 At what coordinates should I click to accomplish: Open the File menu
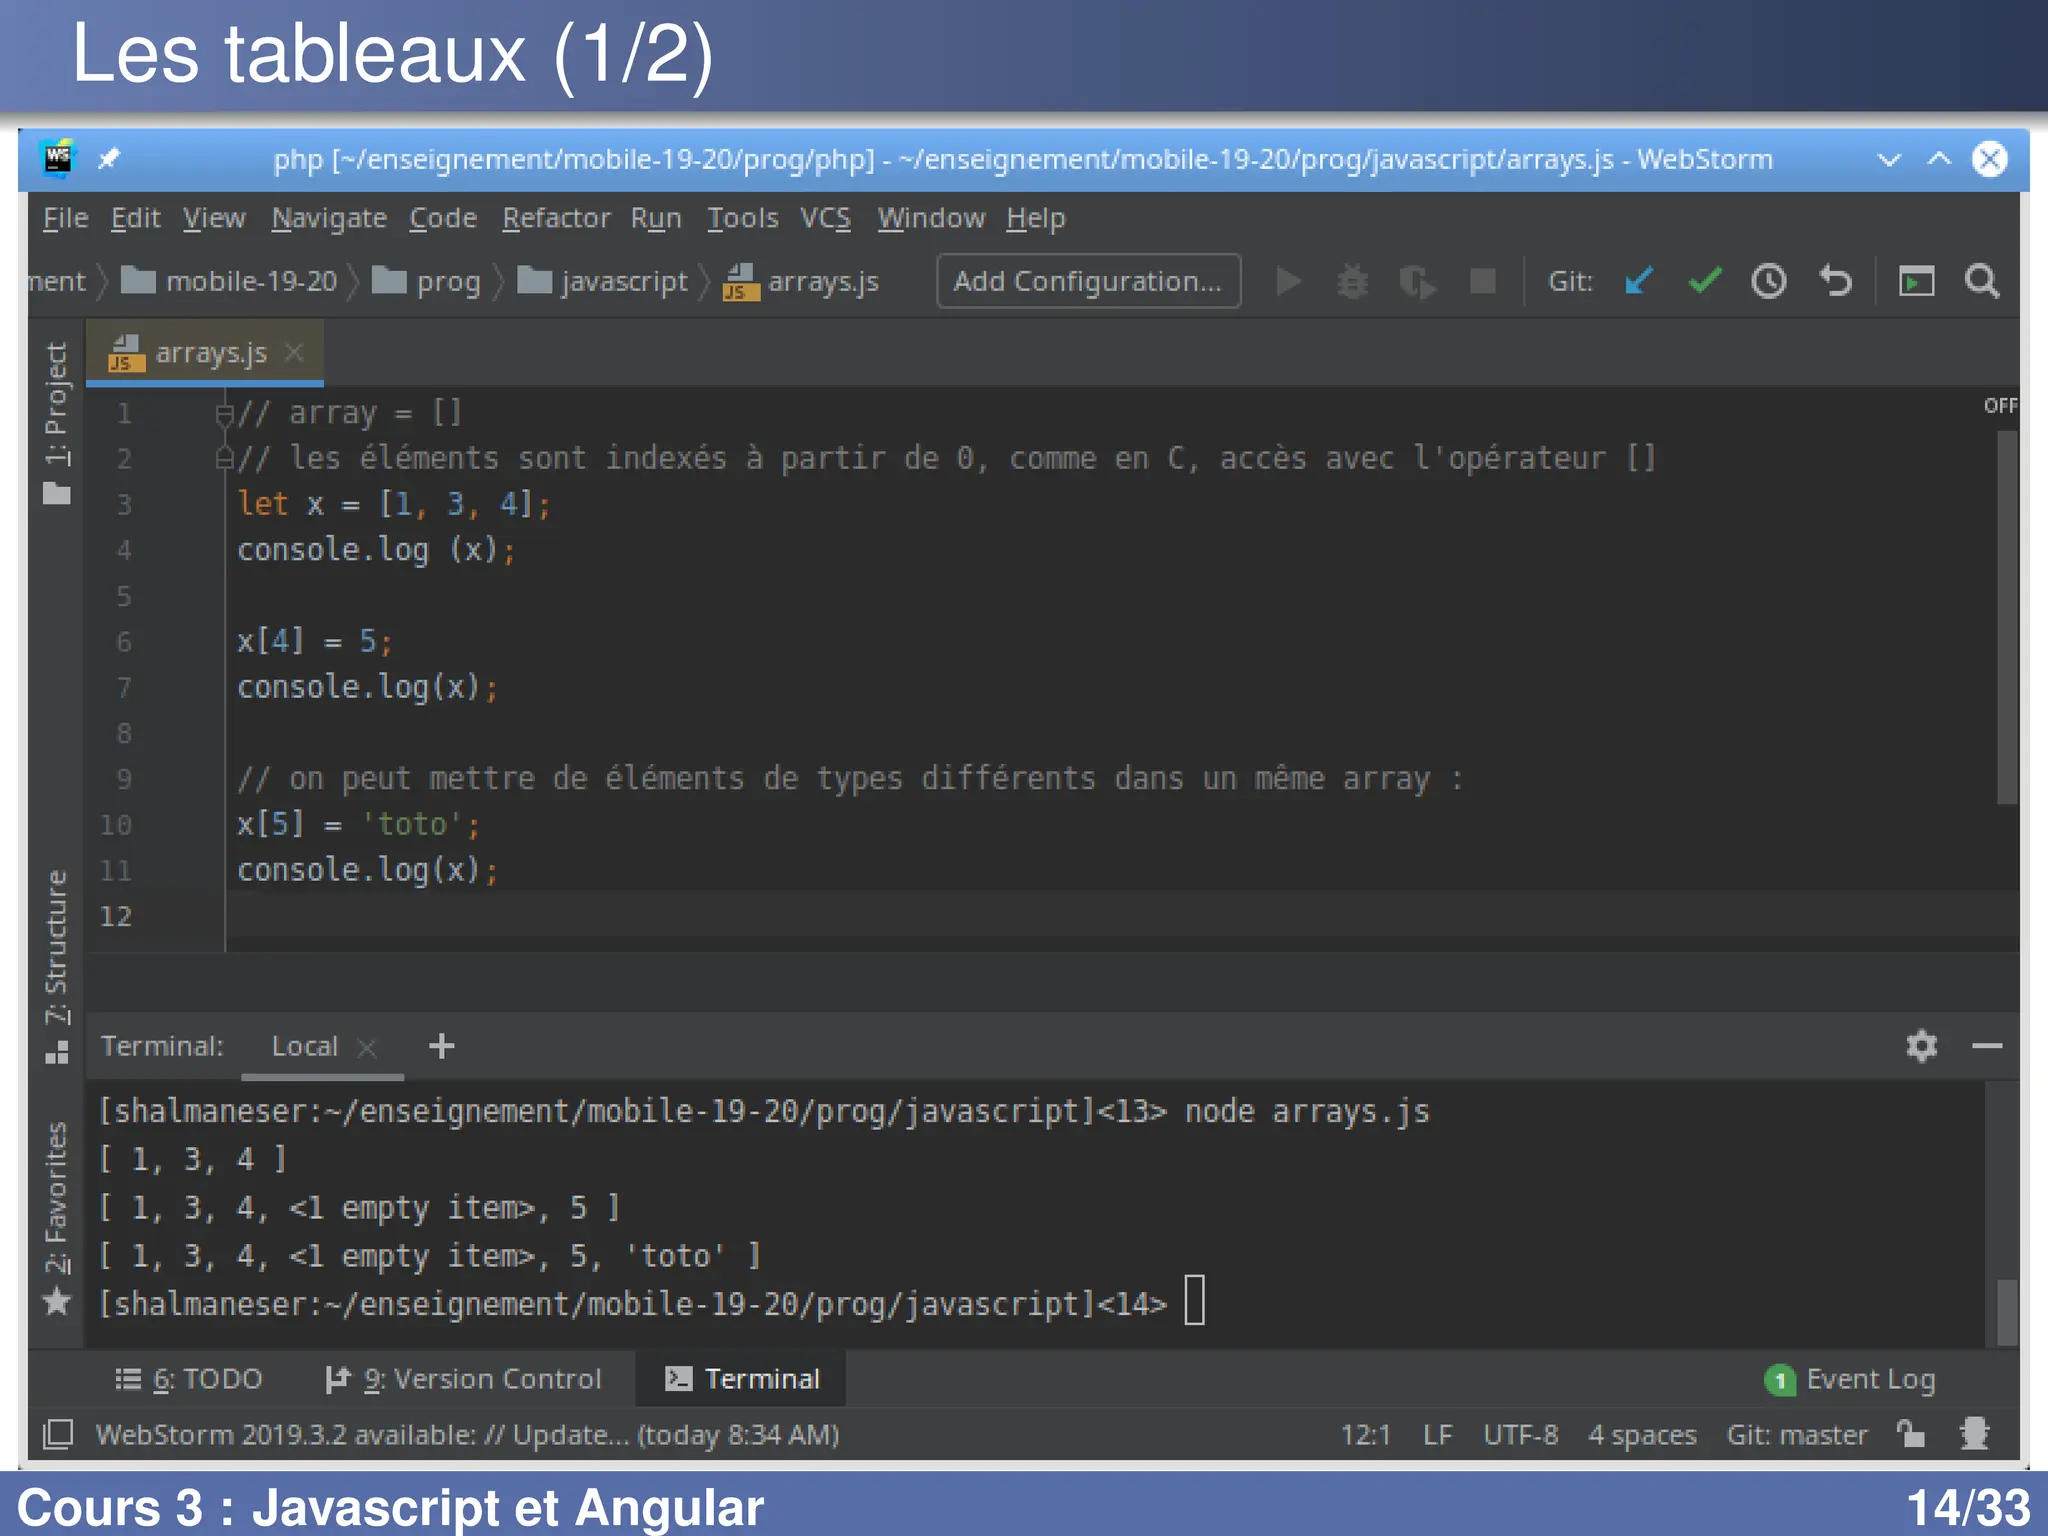coord(65,218)
